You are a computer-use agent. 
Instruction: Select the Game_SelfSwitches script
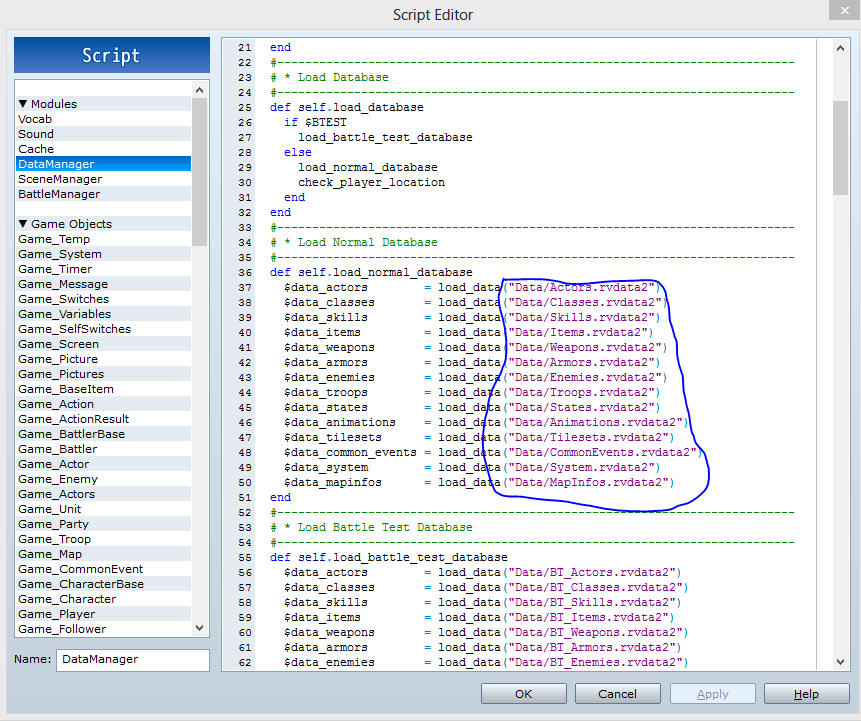[104, 329]
